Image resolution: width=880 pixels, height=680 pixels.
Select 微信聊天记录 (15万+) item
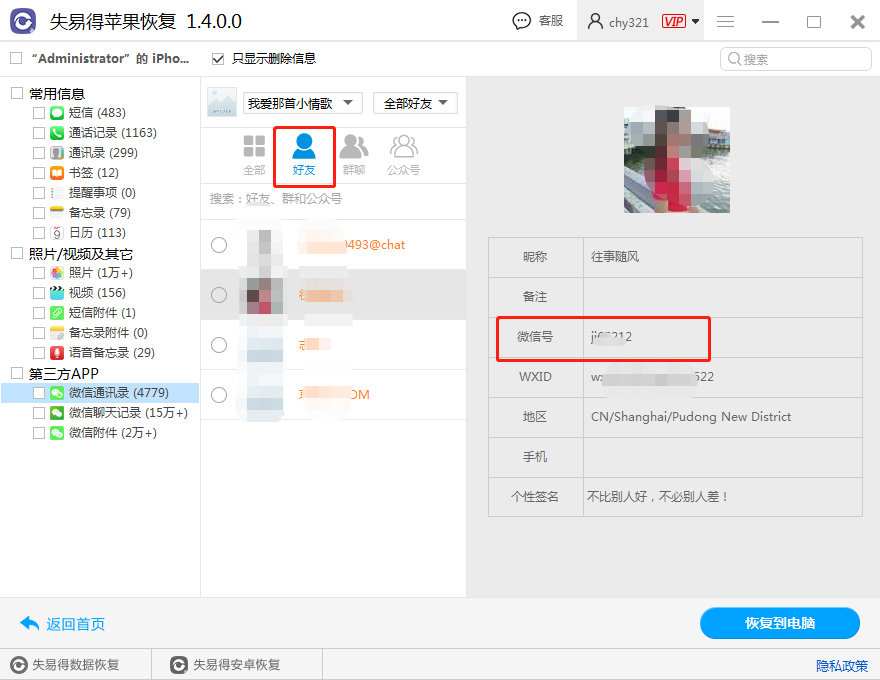[x=128, y=413]
